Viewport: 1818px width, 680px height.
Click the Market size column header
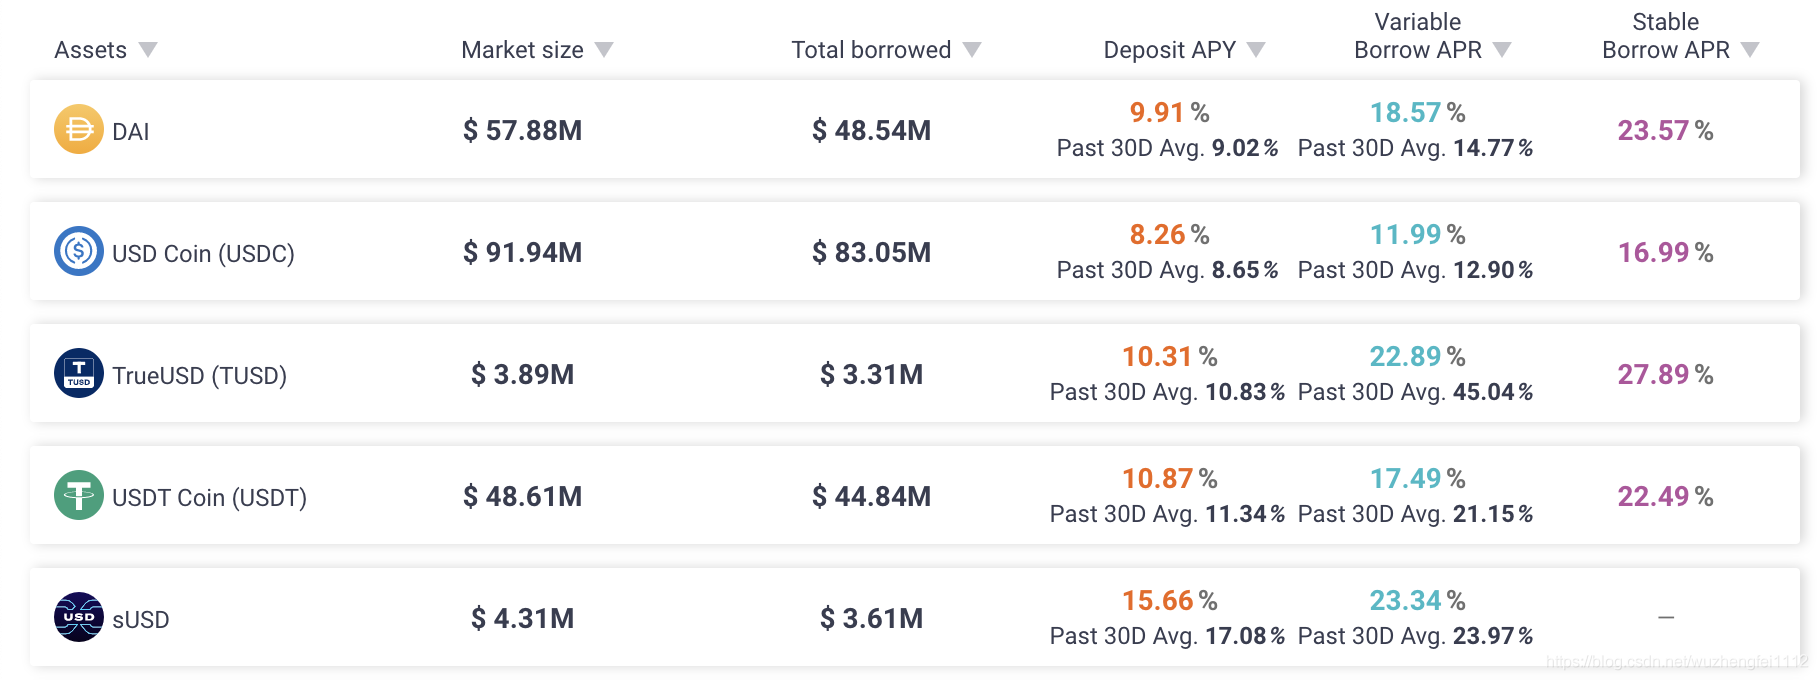[523, 50]
